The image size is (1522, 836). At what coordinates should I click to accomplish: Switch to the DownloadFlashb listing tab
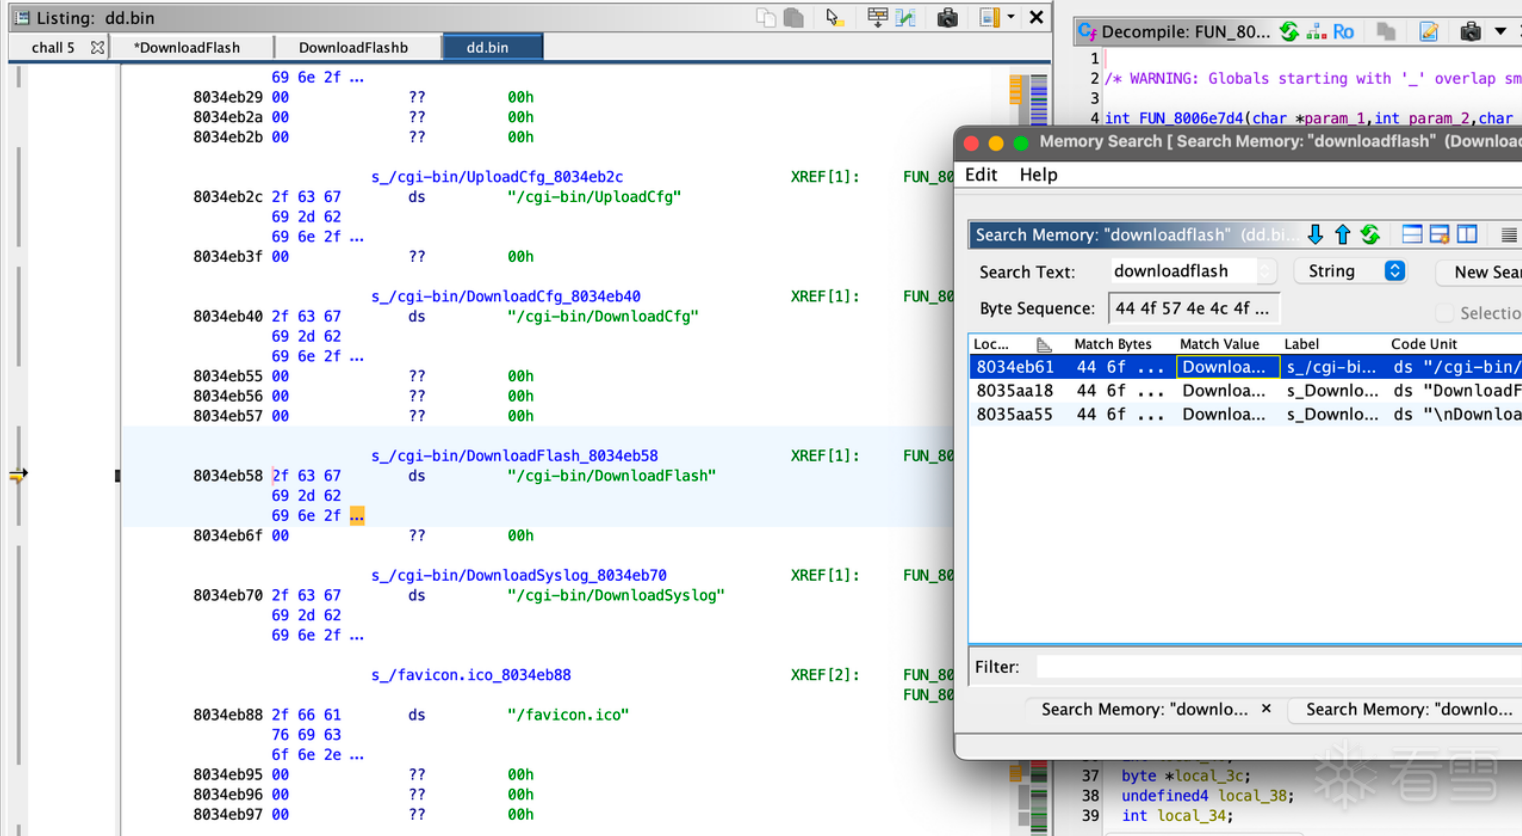pyautogui.click(x=353, y=47)
